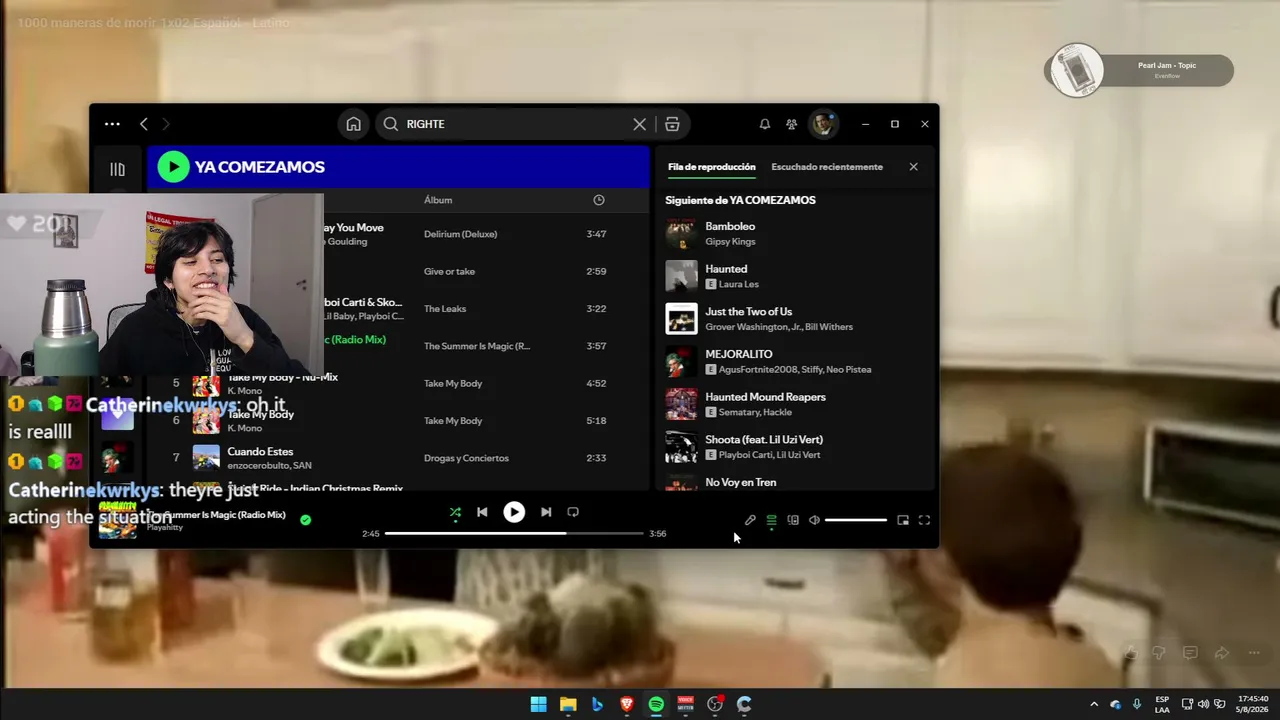This screenshot has width=1280, height=720.
Task: Skip to previous track
Action: point(482,512)
